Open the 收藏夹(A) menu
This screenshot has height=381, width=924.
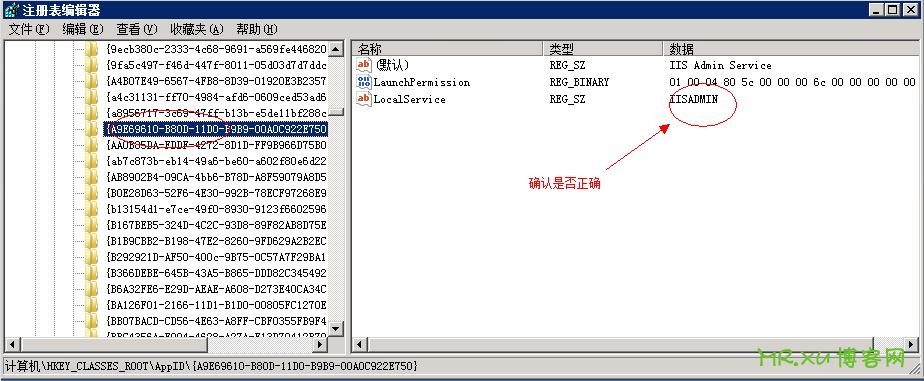tap(197, 29)
